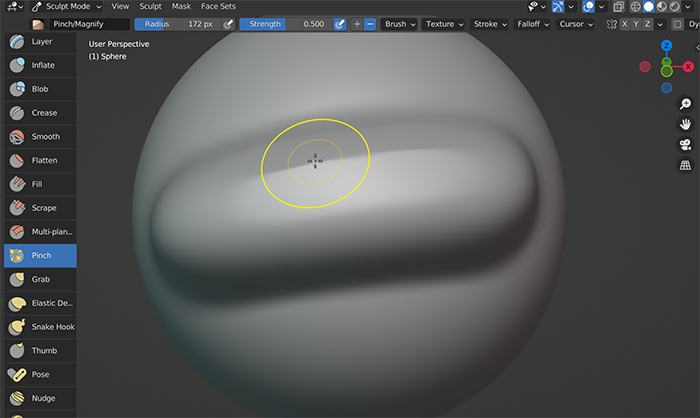Click the blue Z axis gizmo
The width and height of the screenshot is (700, 418).
click(667, 46)
